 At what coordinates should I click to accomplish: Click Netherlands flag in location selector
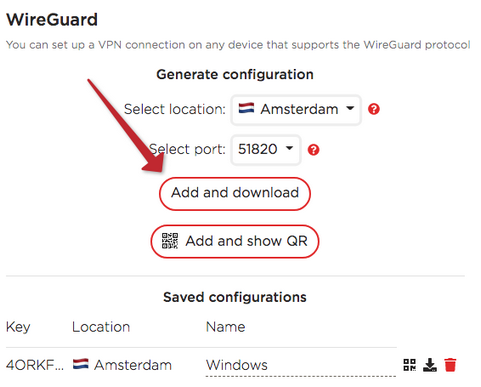[246, 108]
